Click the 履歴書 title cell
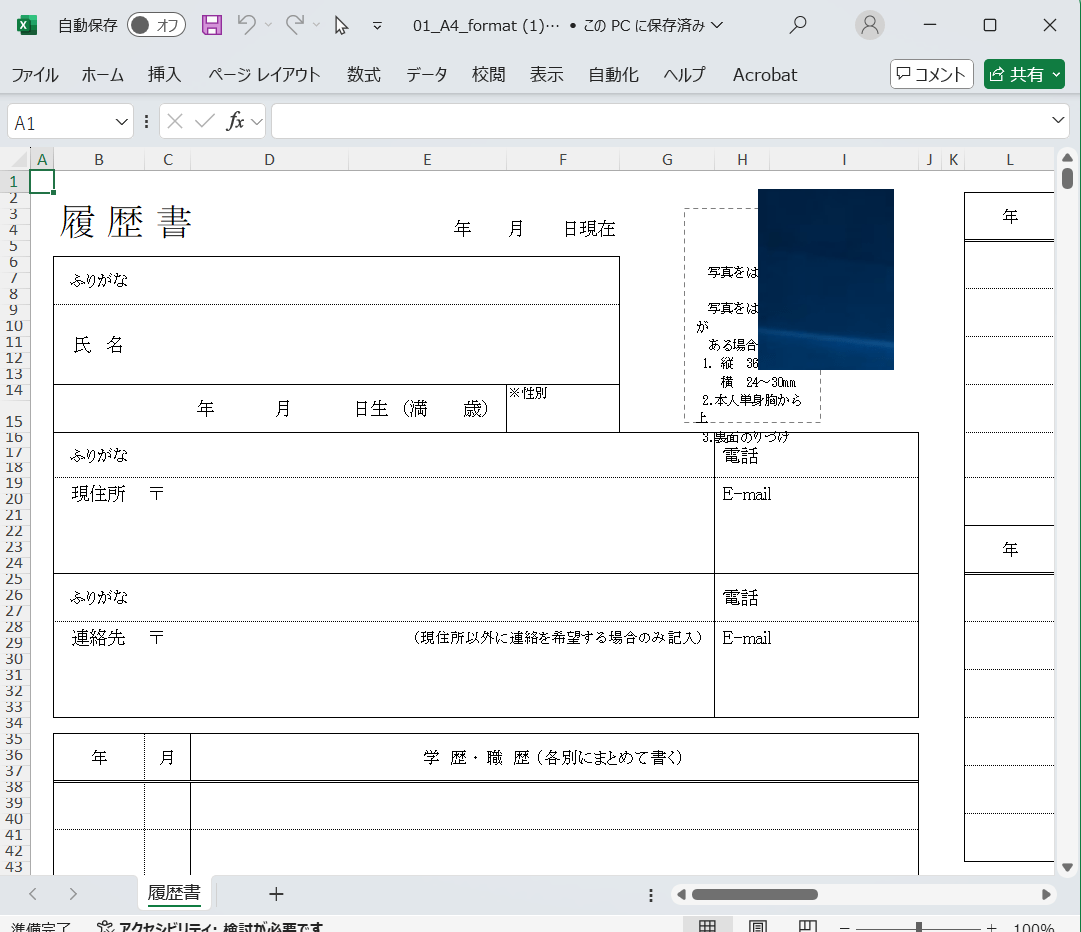This screenshot has width=1081, height=932. click(x=125, y=221)
